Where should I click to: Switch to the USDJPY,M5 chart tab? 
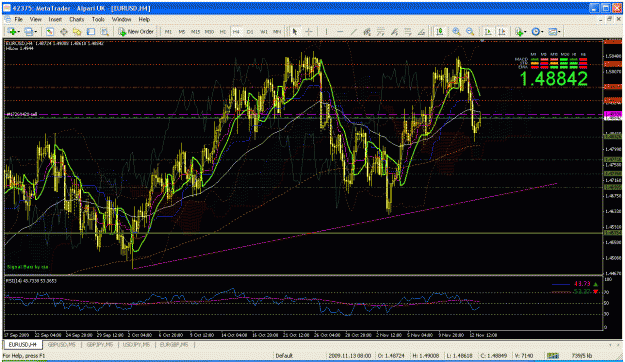pos(136,344)
